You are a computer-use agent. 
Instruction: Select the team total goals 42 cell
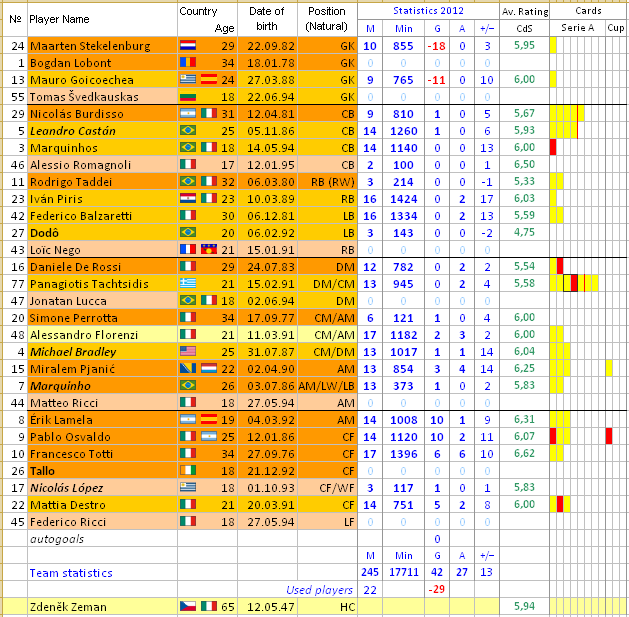tap(437, 572)
